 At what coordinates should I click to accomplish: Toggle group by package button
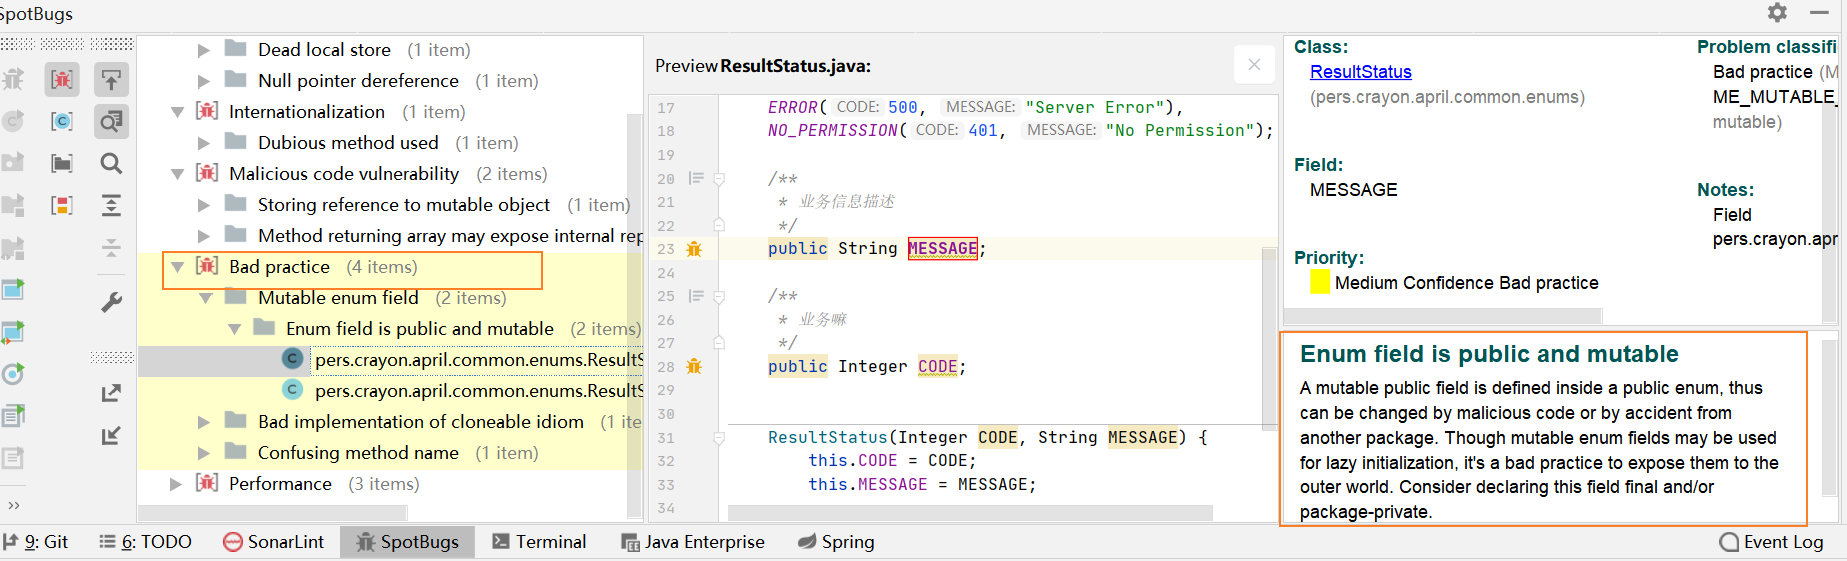(62, 163)
